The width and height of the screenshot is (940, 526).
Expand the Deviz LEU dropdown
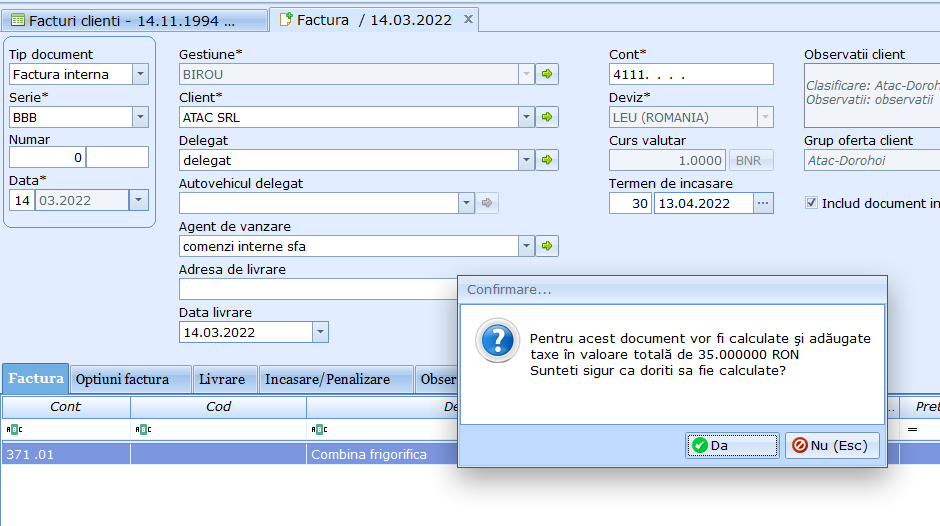765,117
